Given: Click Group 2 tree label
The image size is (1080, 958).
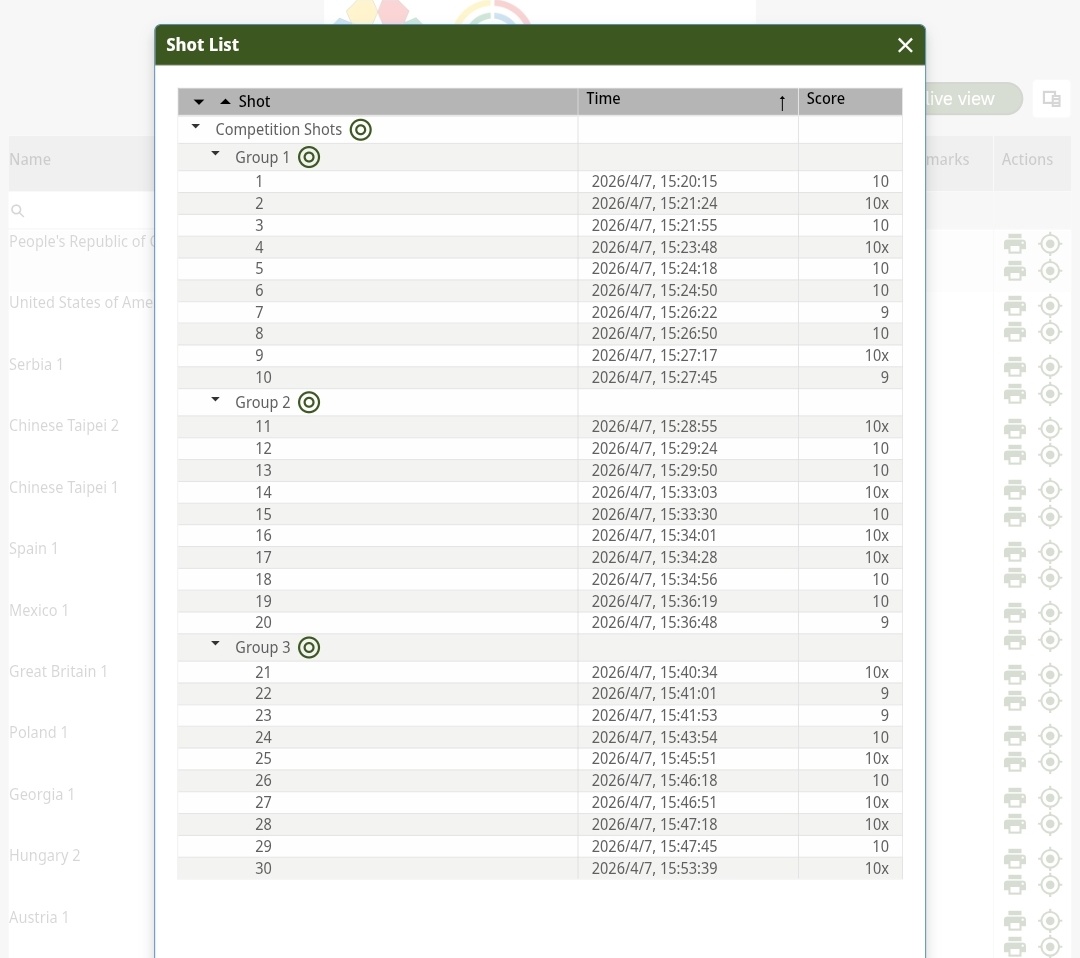Looking at the screenshot, I should tap(262, 403).
